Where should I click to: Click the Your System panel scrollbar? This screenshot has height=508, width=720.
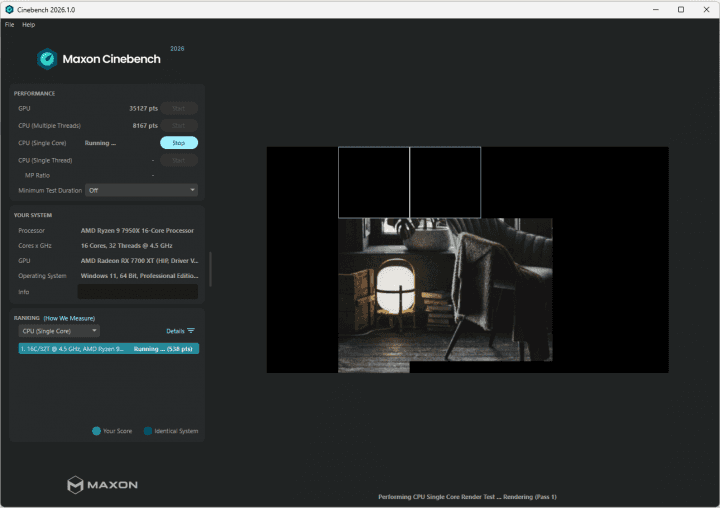click(210, 269)
